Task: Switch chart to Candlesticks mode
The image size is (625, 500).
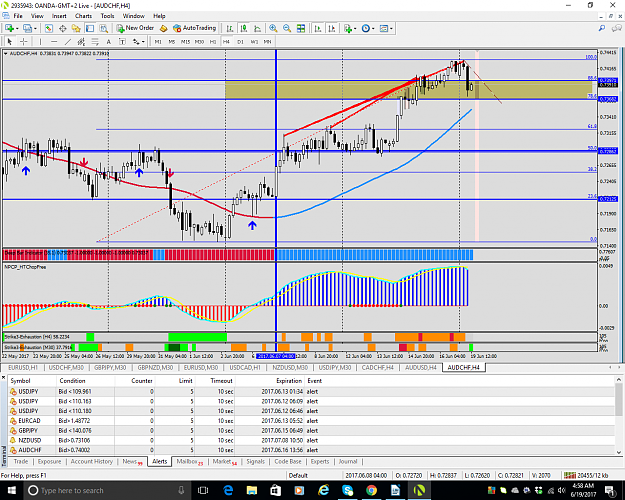Action: [x=244, y=28]
